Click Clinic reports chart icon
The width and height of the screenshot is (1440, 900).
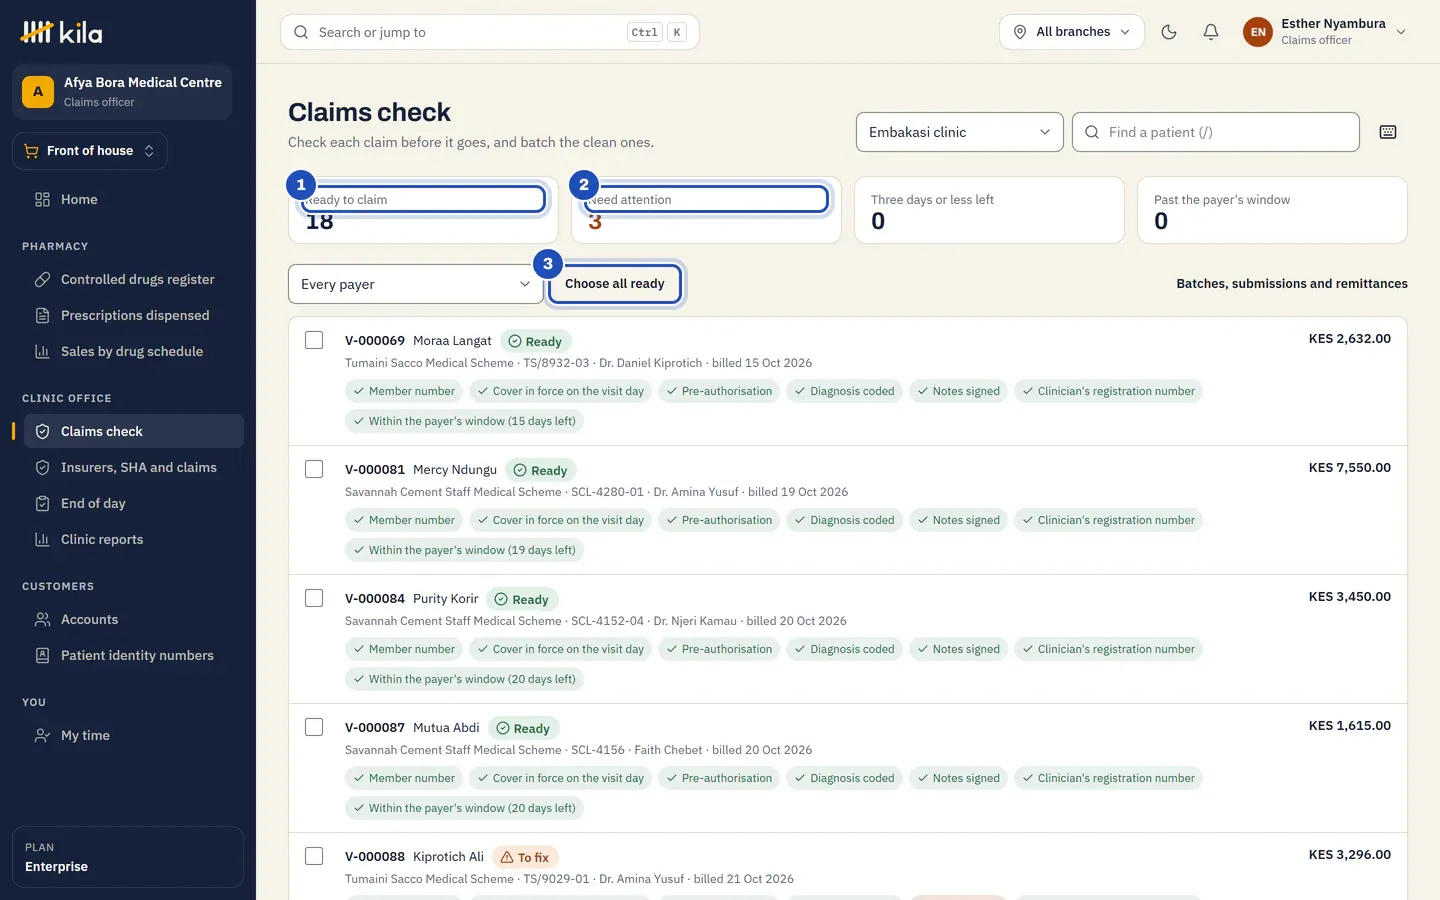[42, 539]
